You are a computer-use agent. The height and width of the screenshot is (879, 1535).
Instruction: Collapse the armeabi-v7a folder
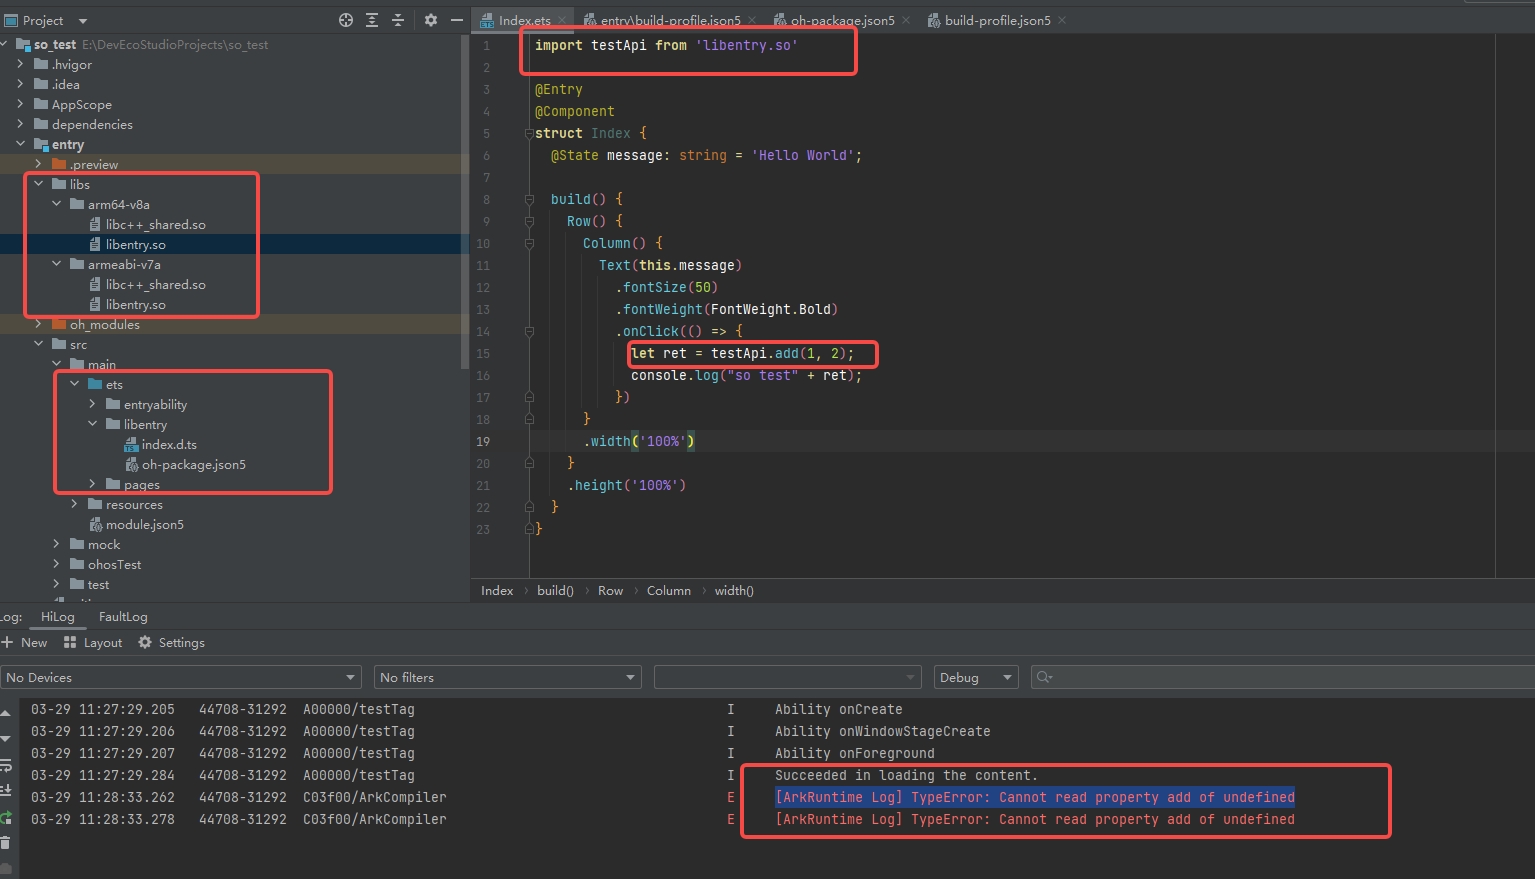click(57, 264)
